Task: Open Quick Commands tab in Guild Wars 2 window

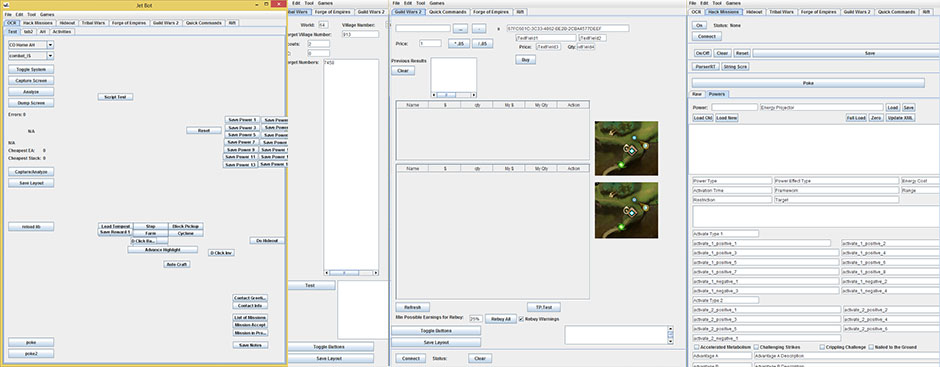Action: pyautogui.click(x=447, y=11)
